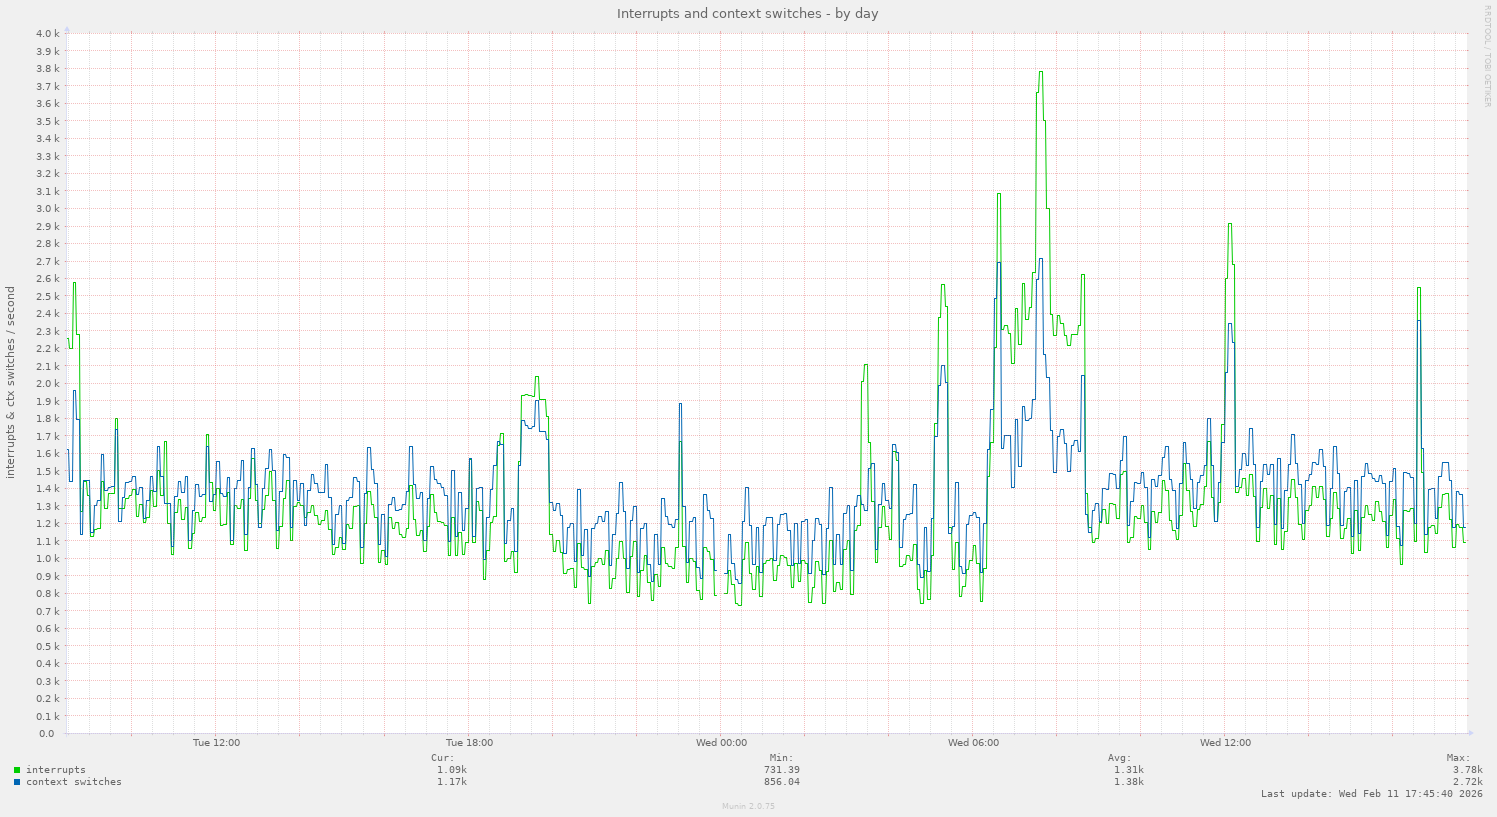Select the "interrupts" legend label
1497x817 pixels.
click(55, 770)
